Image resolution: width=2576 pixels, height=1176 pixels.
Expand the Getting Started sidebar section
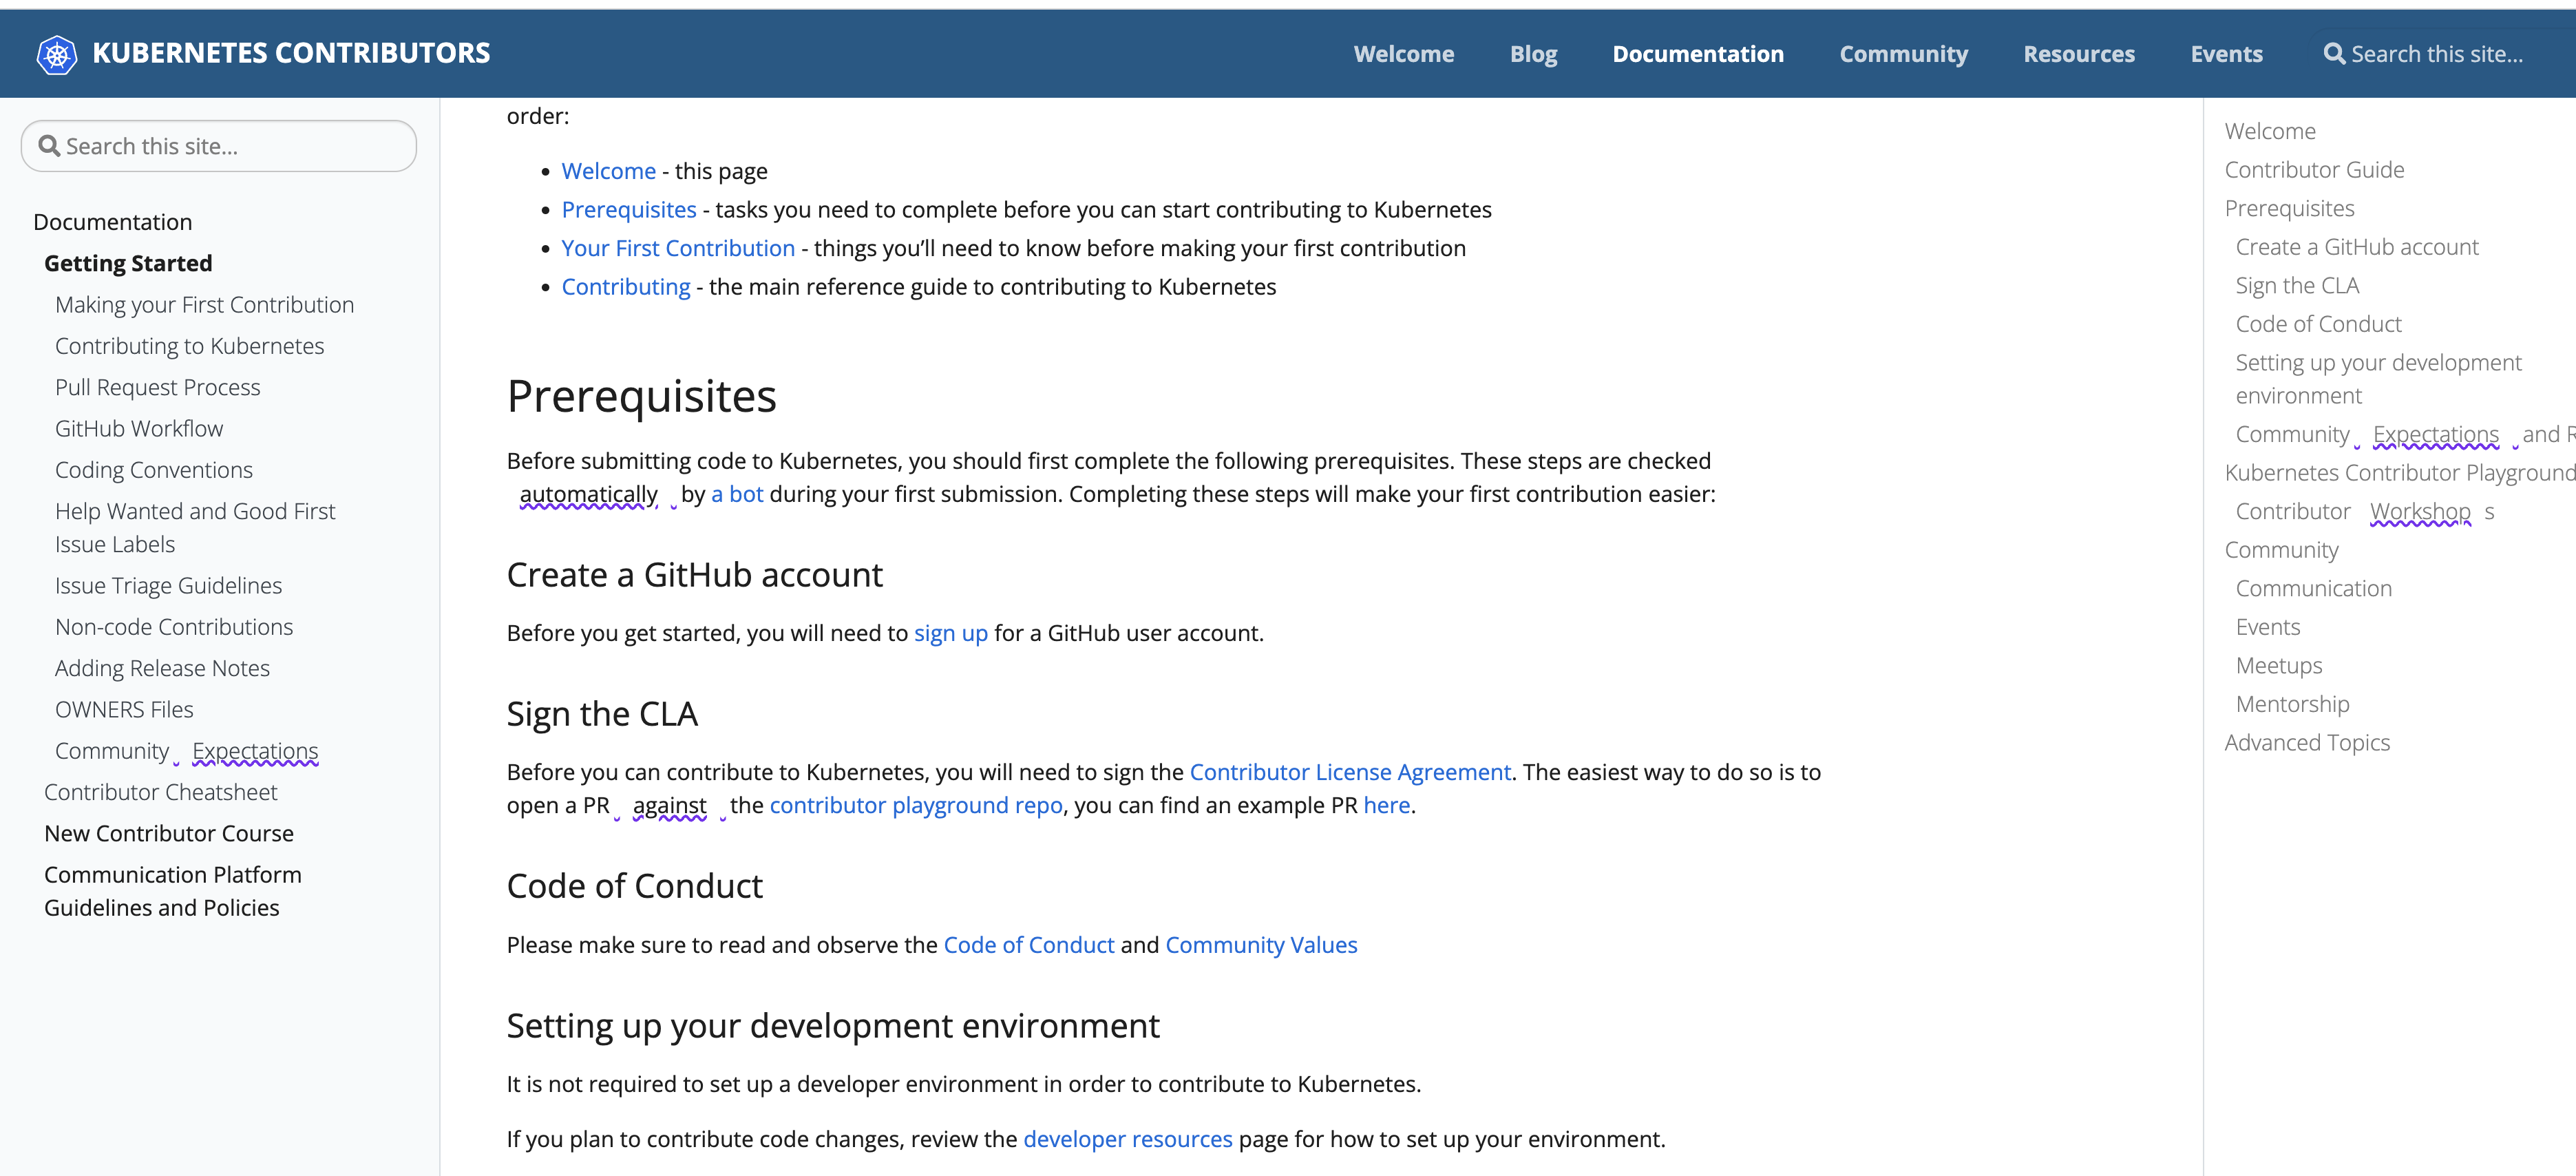pos(128,263)
